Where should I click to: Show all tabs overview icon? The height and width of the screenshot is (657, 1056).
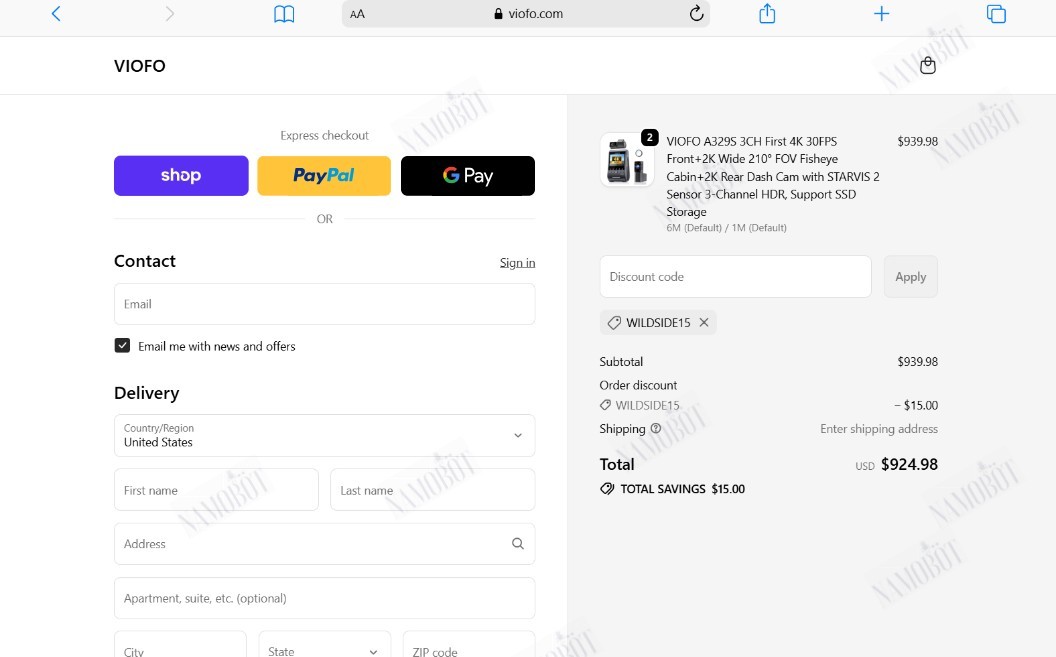point(996,13)
